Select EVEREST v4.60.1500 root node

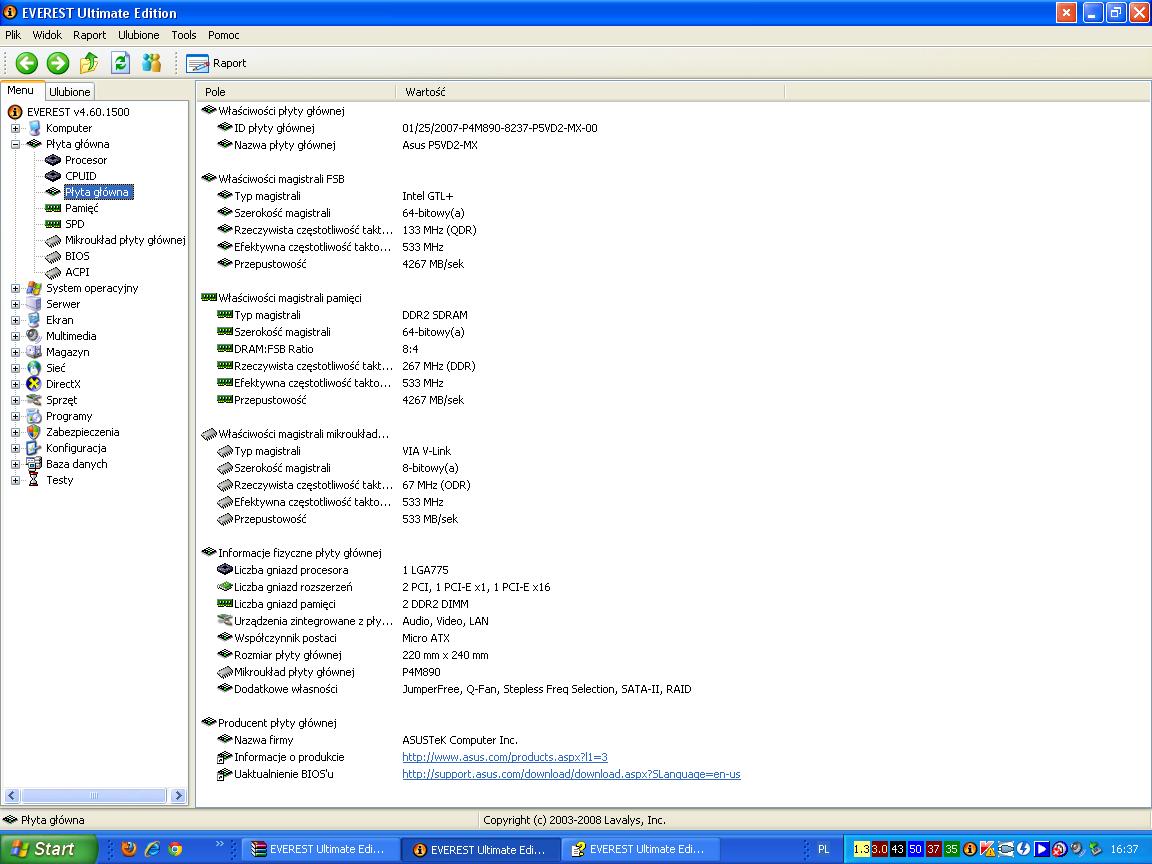pos(78,112)
